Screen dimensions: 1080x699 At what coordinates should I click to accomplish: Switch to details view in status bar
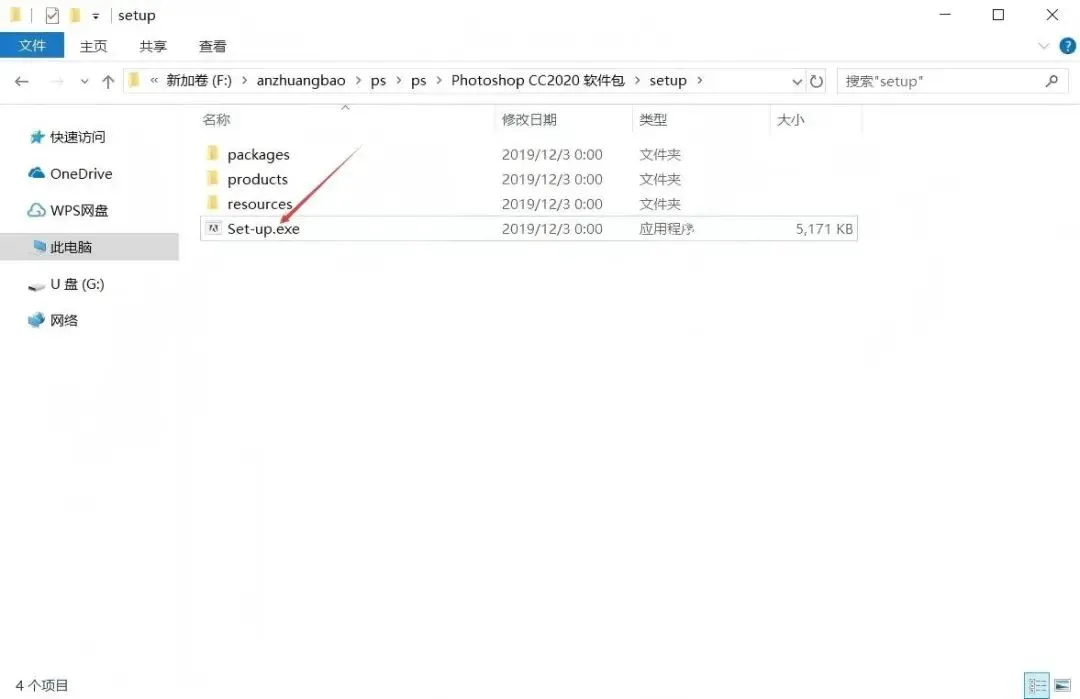click(1037, 685)
